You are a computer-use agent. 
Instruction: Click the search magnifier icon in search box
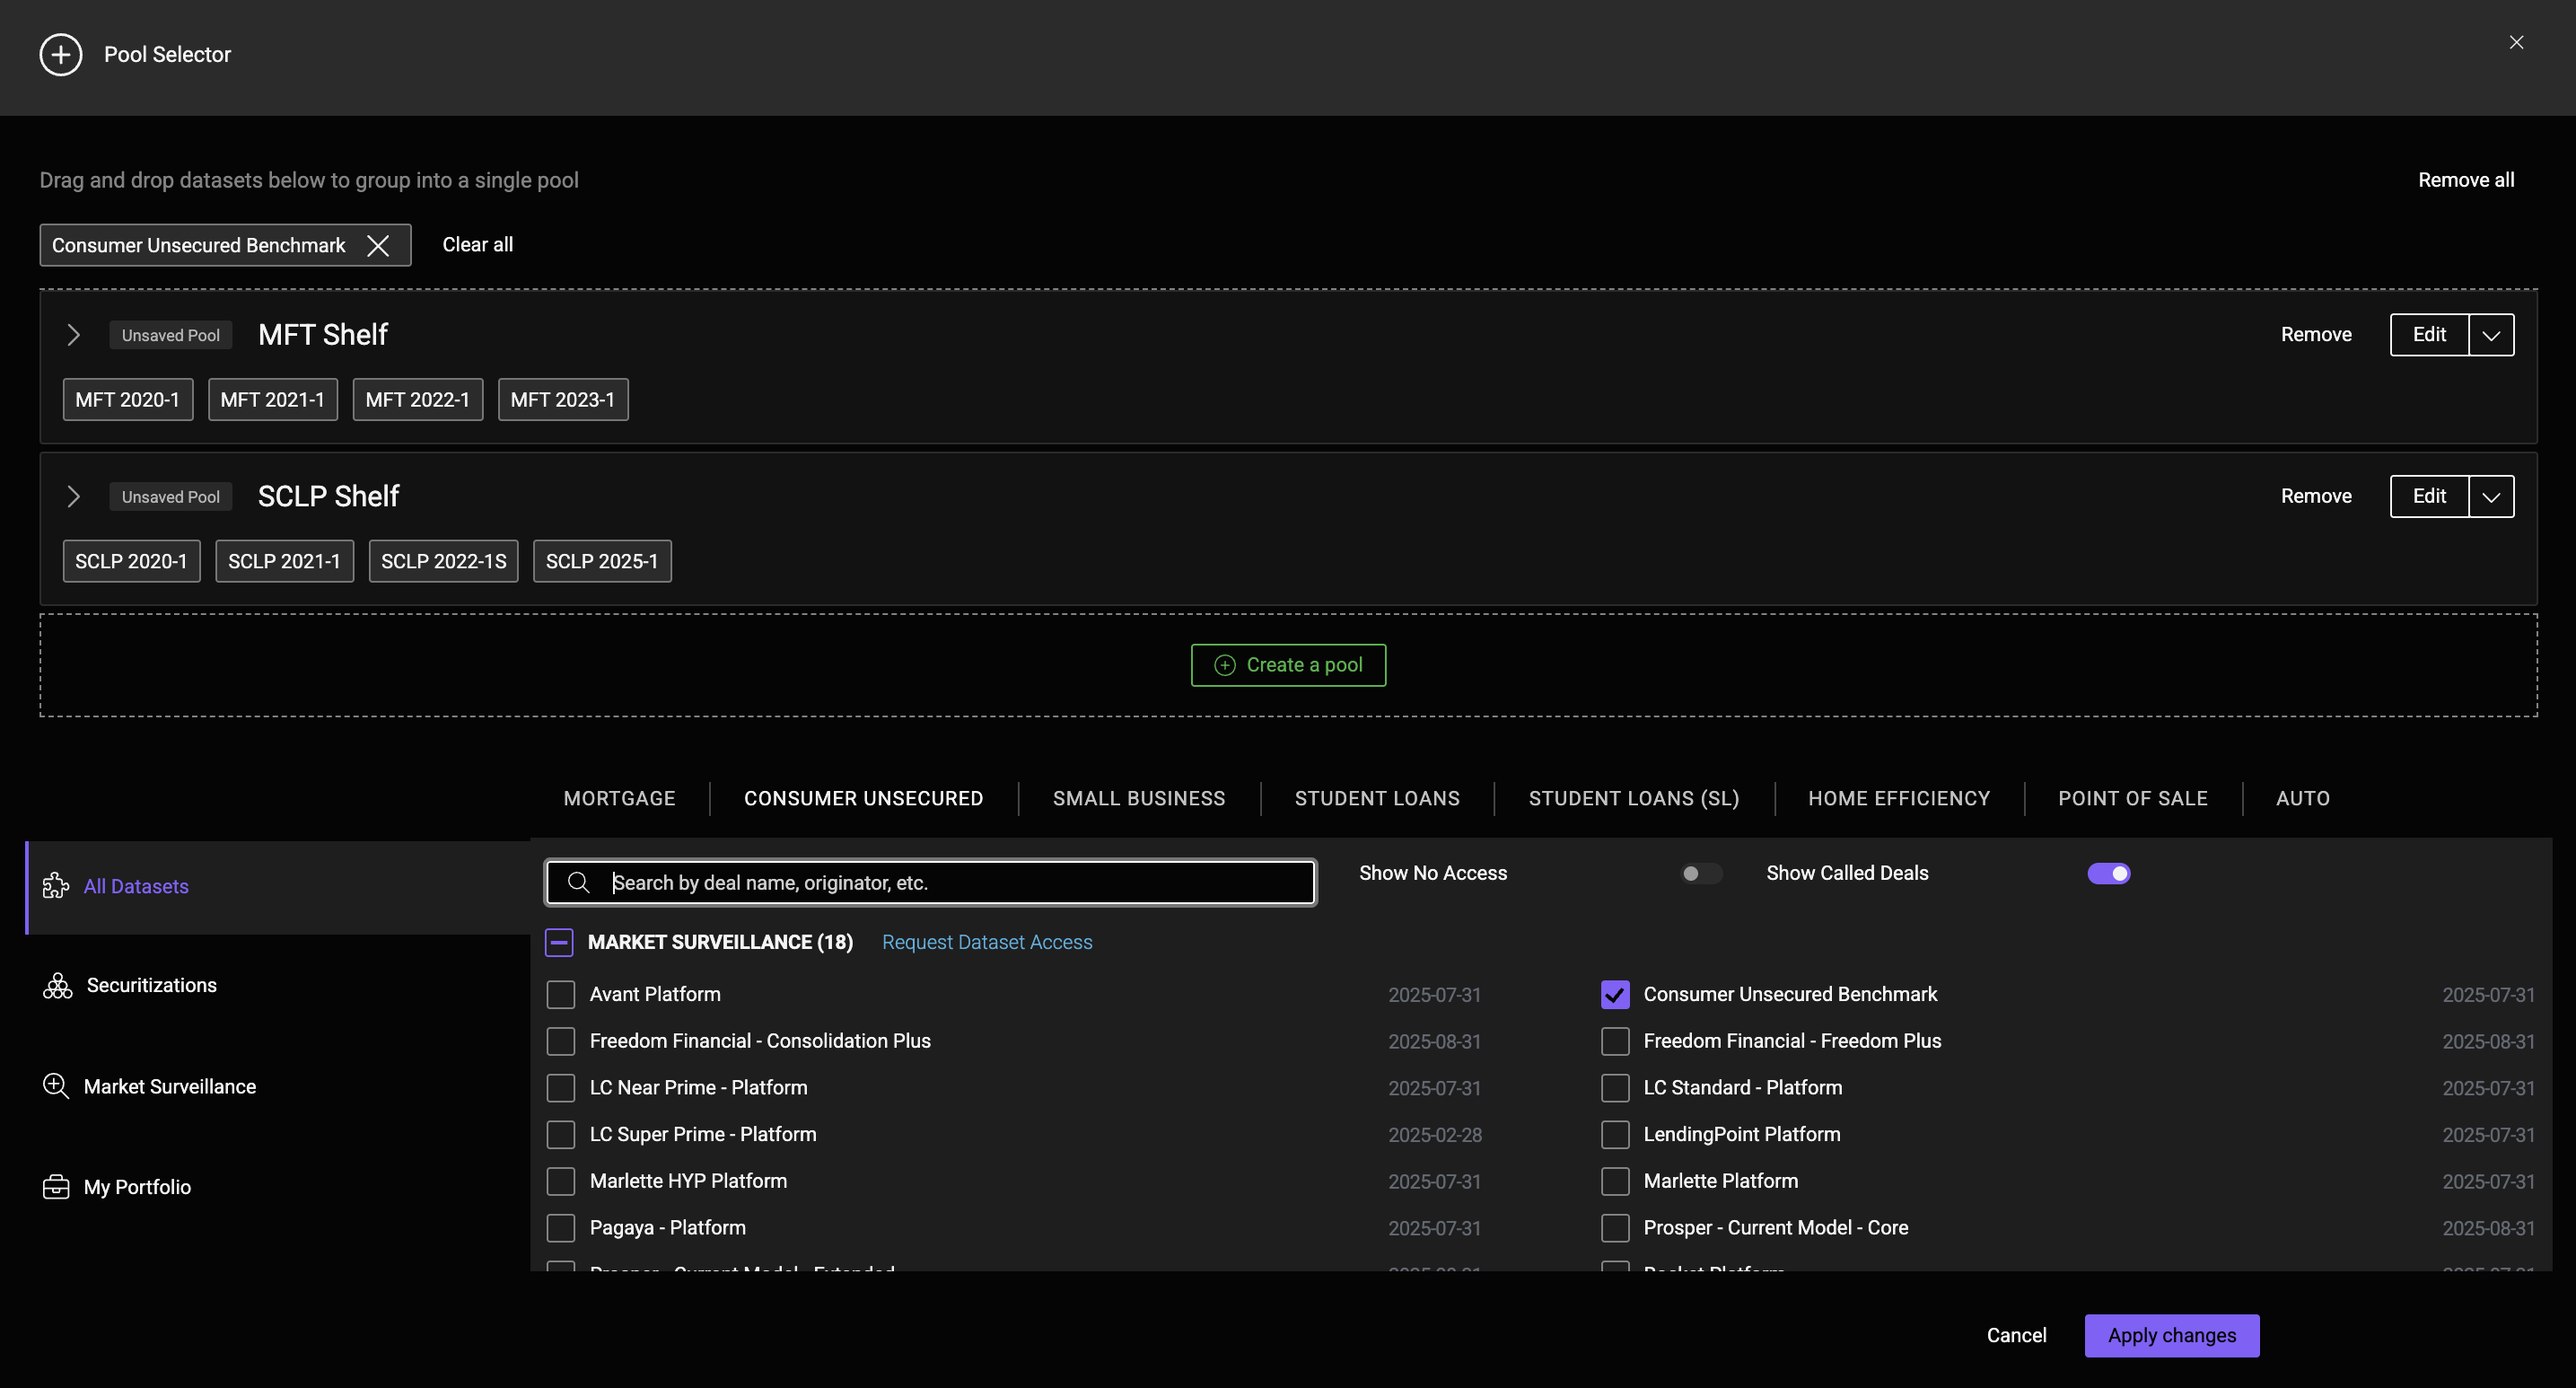point(578,883)
